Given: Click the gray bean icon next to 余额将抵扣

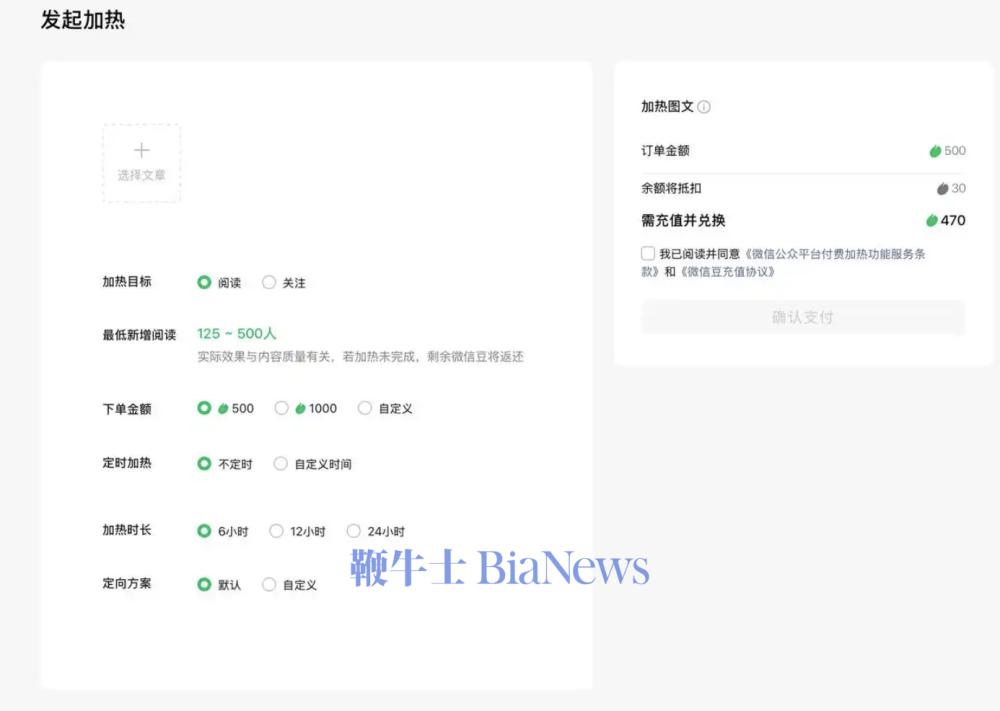Looking at the screenshot, I should tap(941, 188).
